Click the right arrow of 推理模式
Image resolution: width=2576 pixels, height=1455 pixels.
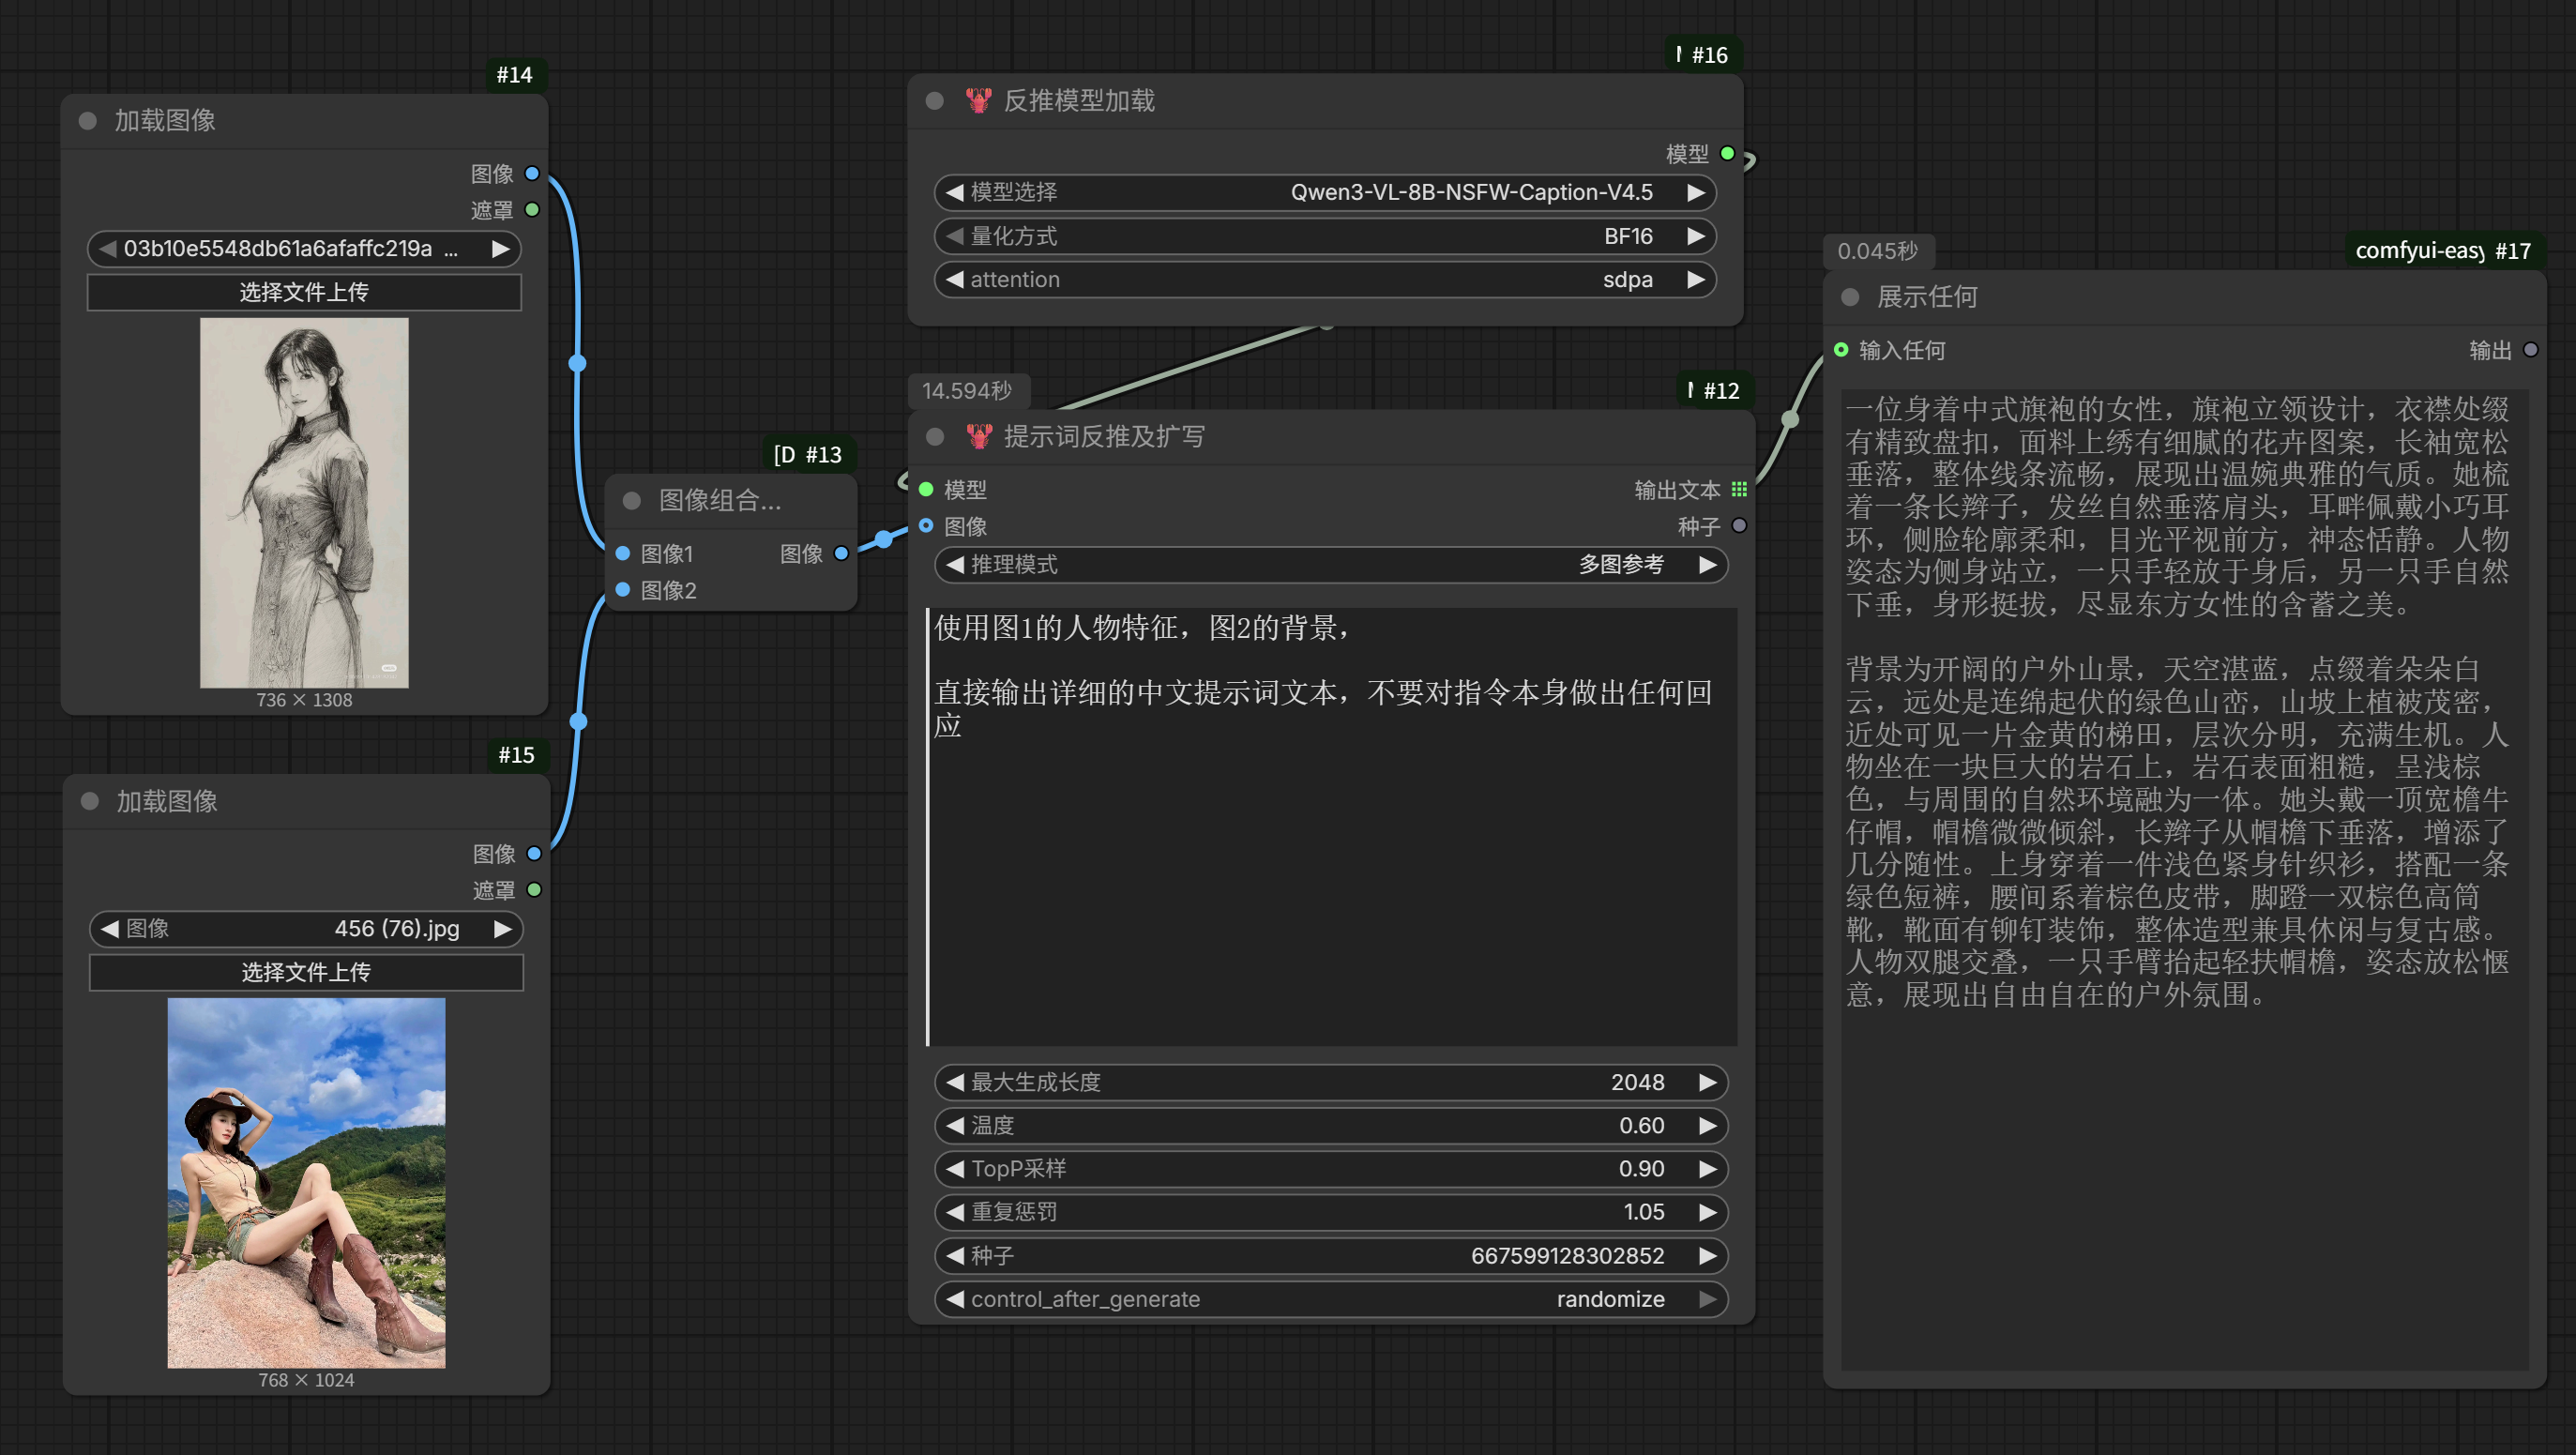[x=1708, y=565]
